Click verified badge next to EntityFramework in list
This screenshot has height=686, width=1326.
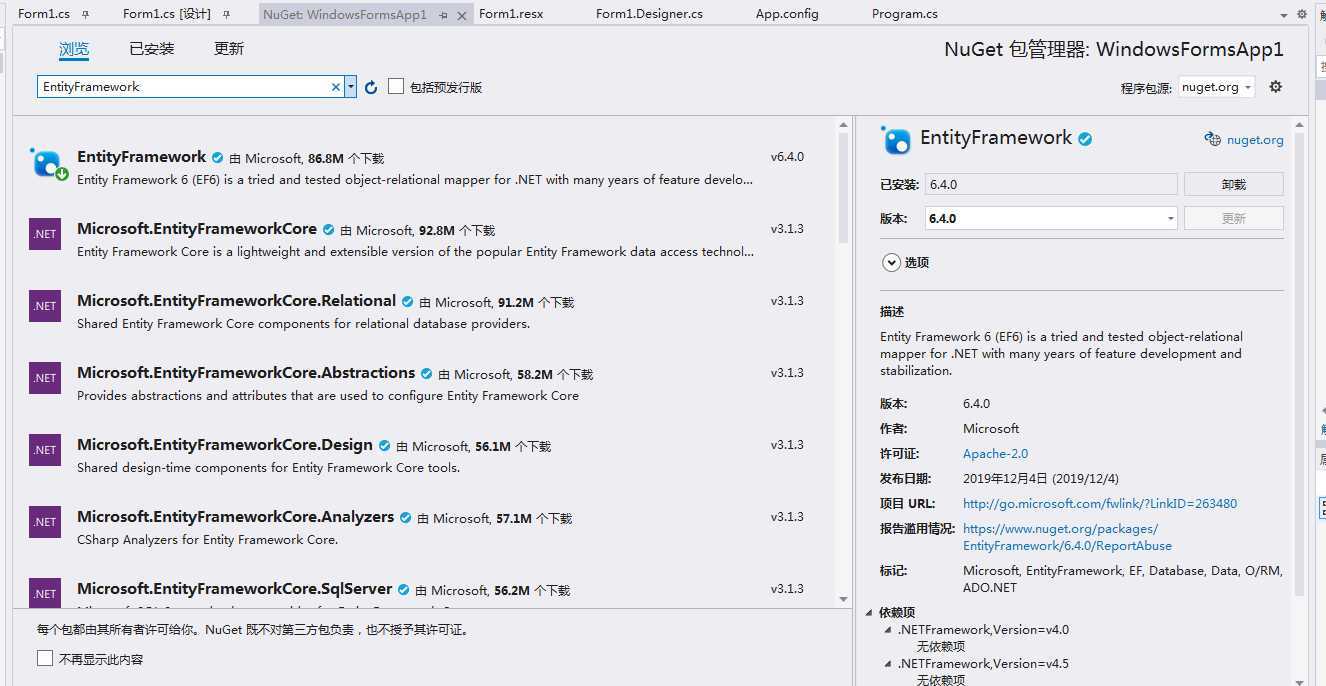217,158
